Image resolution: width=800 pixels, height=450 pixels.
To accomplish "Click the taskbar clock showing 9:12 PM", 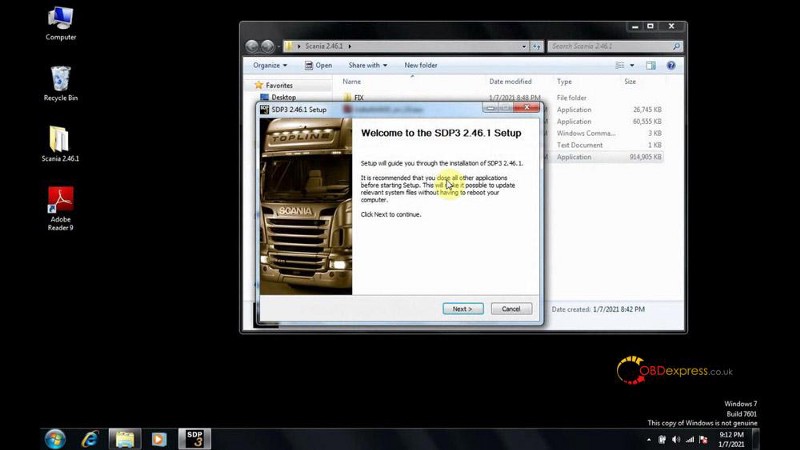I will (x=732, y=439).
